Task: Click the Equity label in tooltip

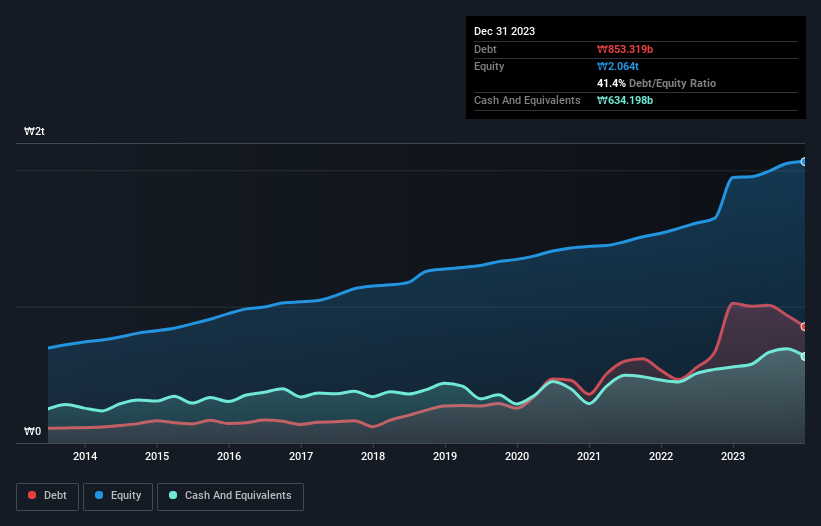Action: (489, 66)
